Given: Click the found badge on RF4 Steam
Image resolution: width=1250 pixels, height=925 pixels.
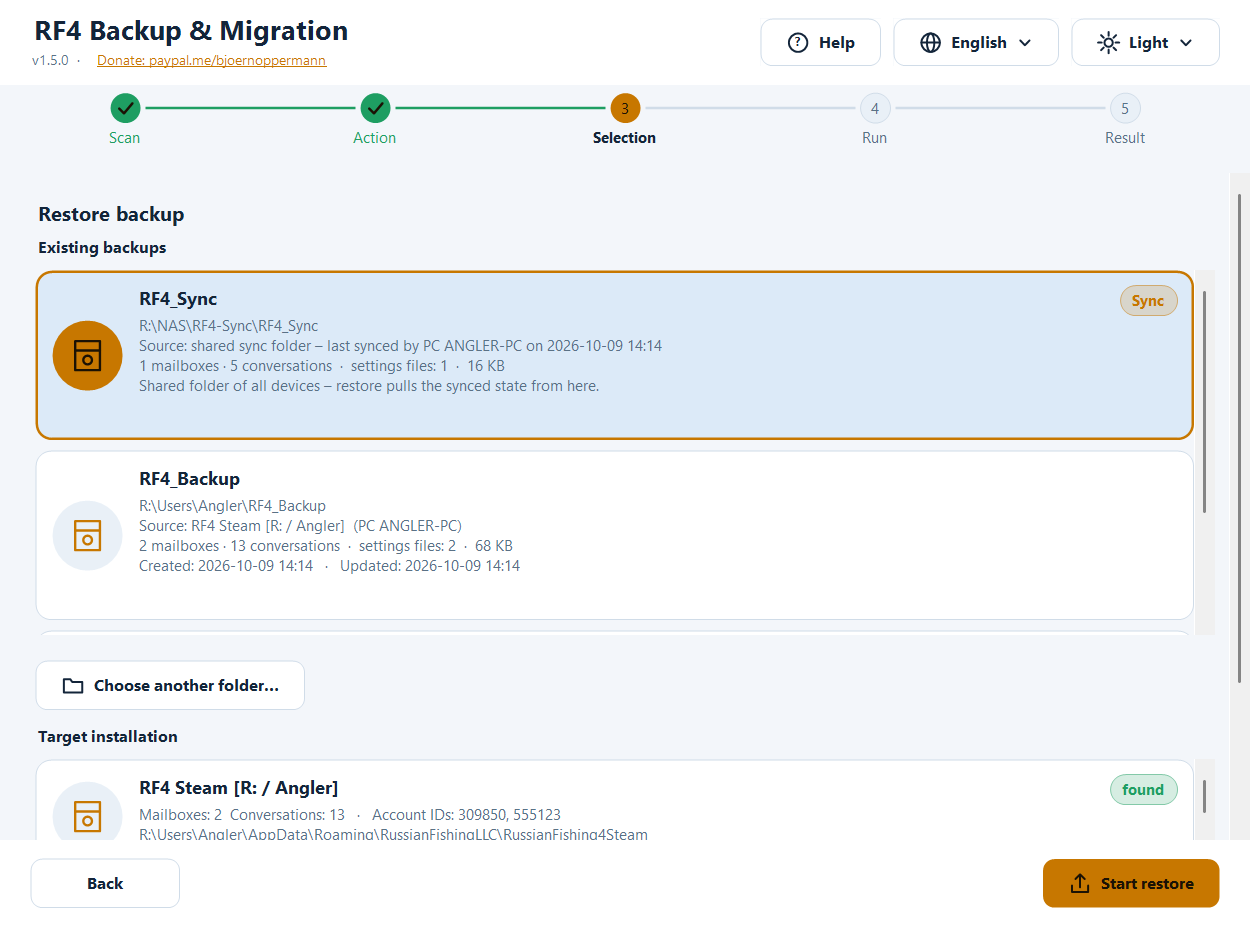Looking at the screenshot, I should click(1143, 790).
